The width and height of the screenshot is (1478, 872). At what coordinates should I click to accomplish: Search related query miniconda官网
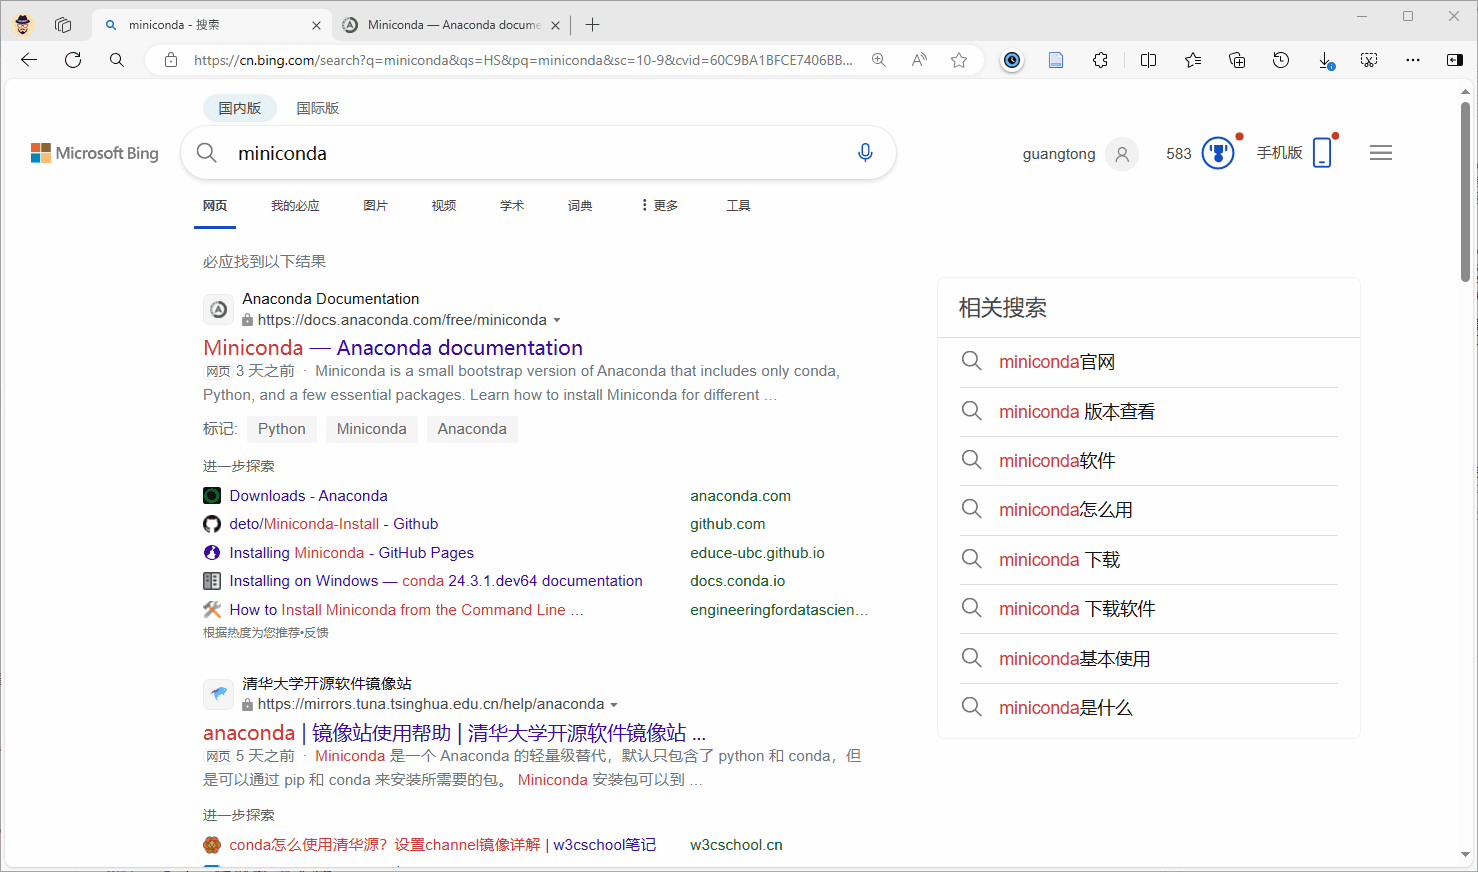pyautogui.click(x=1055, y=361)
